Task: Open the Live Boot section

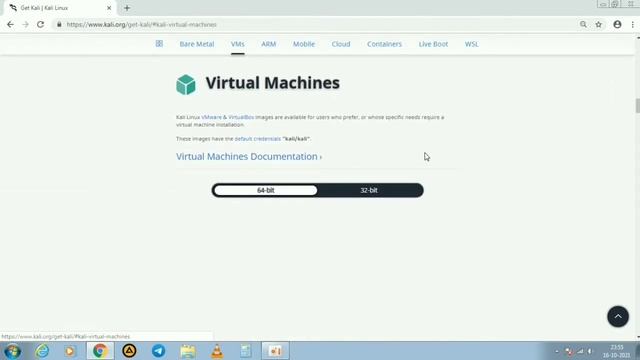Action: (x=433, y=44)
